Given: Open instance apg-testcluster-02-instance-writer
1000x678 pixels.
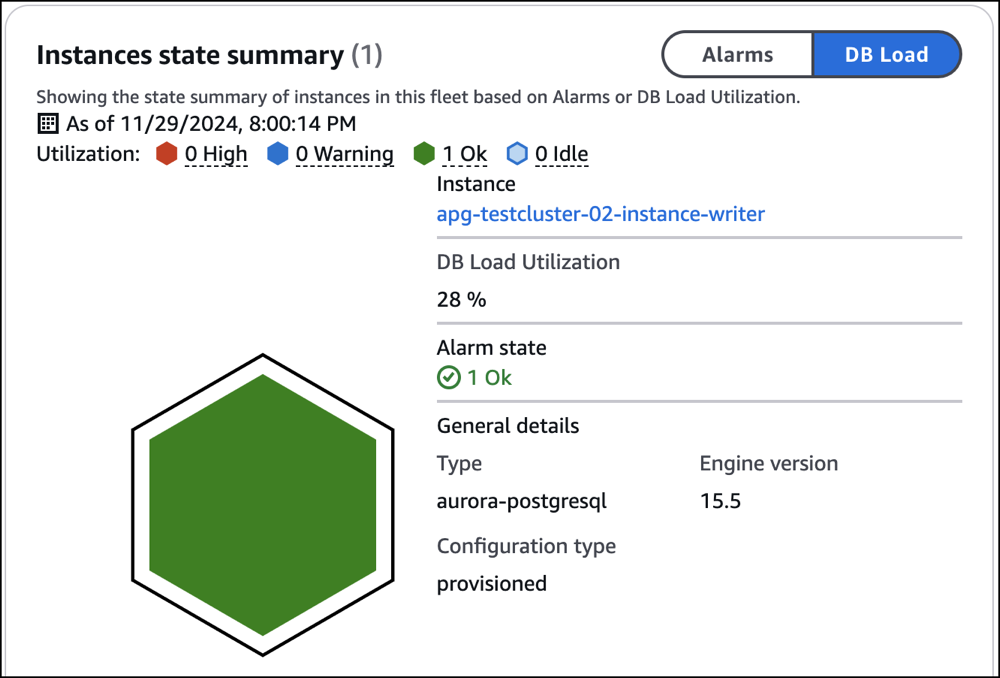Looking at the screenshot, I should tap(599, 214).
